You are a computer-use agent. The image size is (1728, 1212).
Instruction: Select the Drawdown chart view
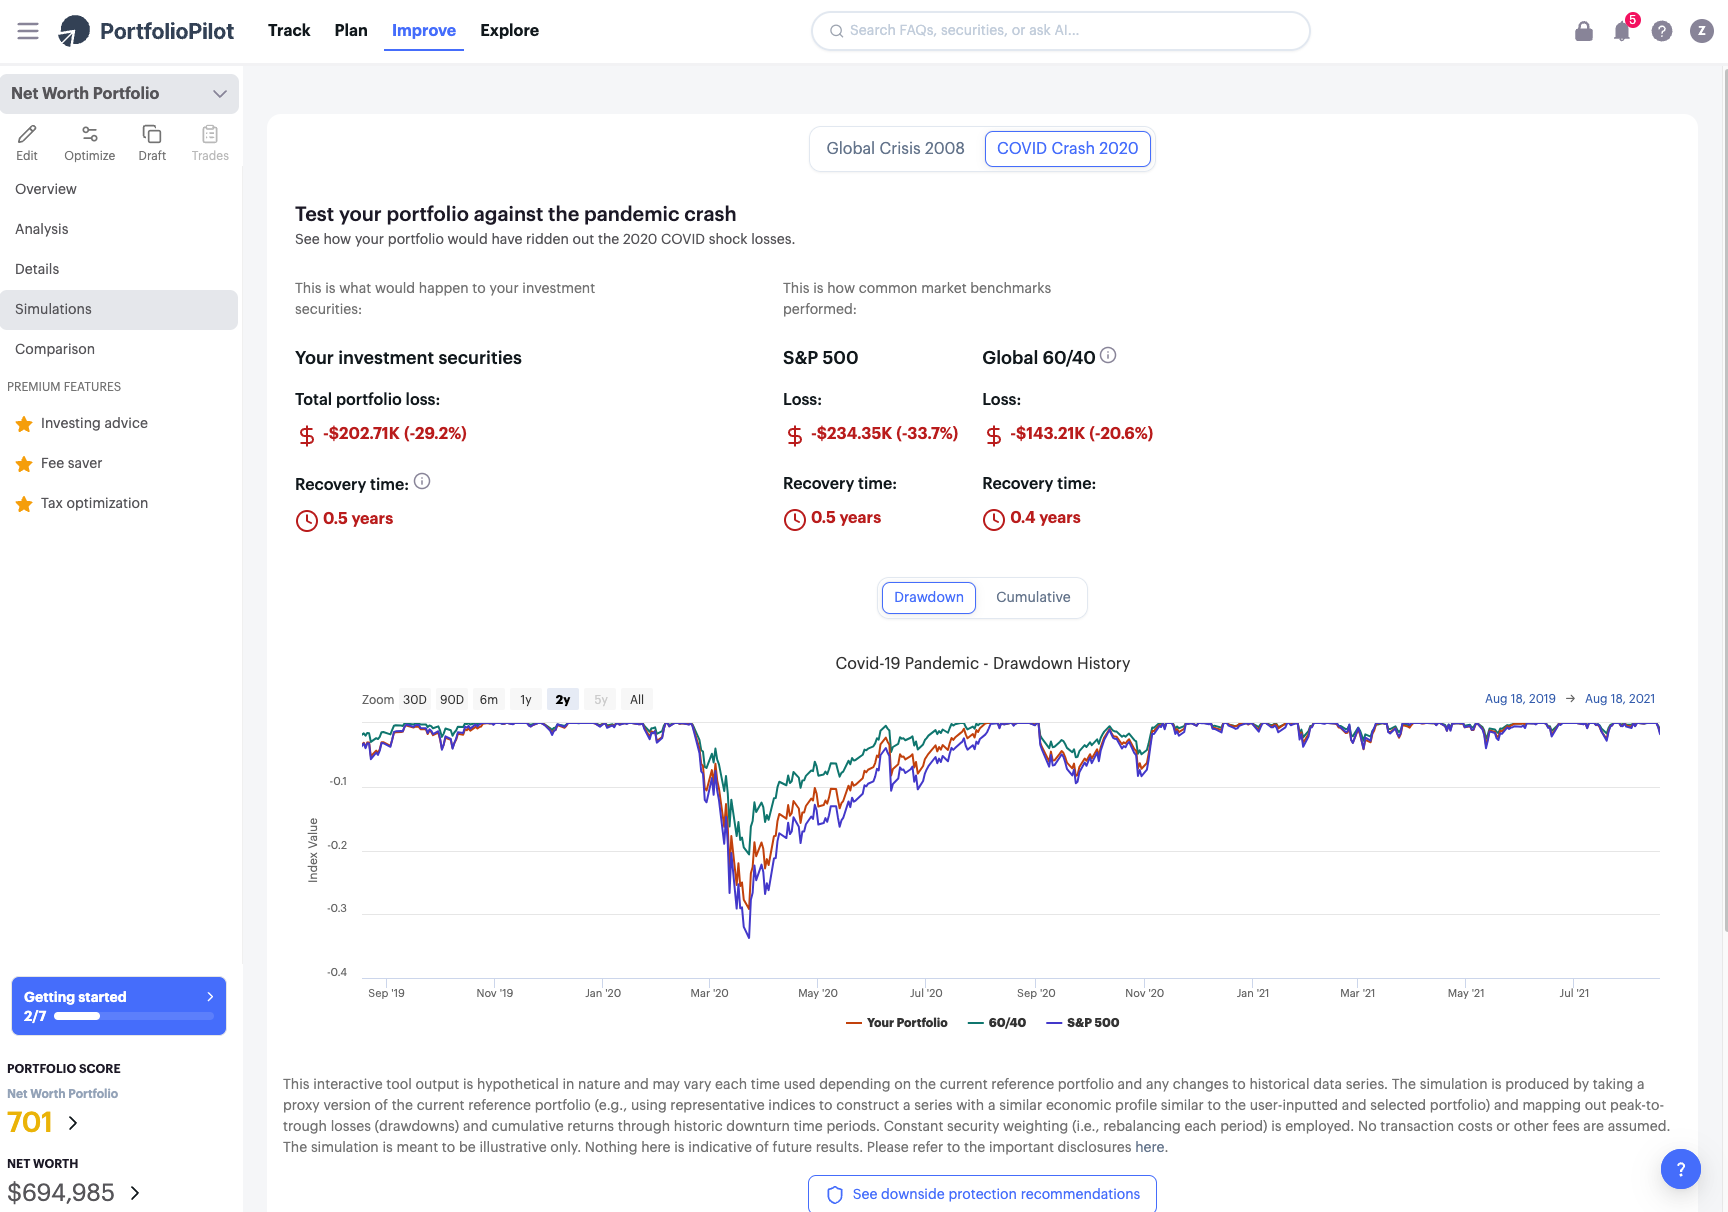[929, 597]
